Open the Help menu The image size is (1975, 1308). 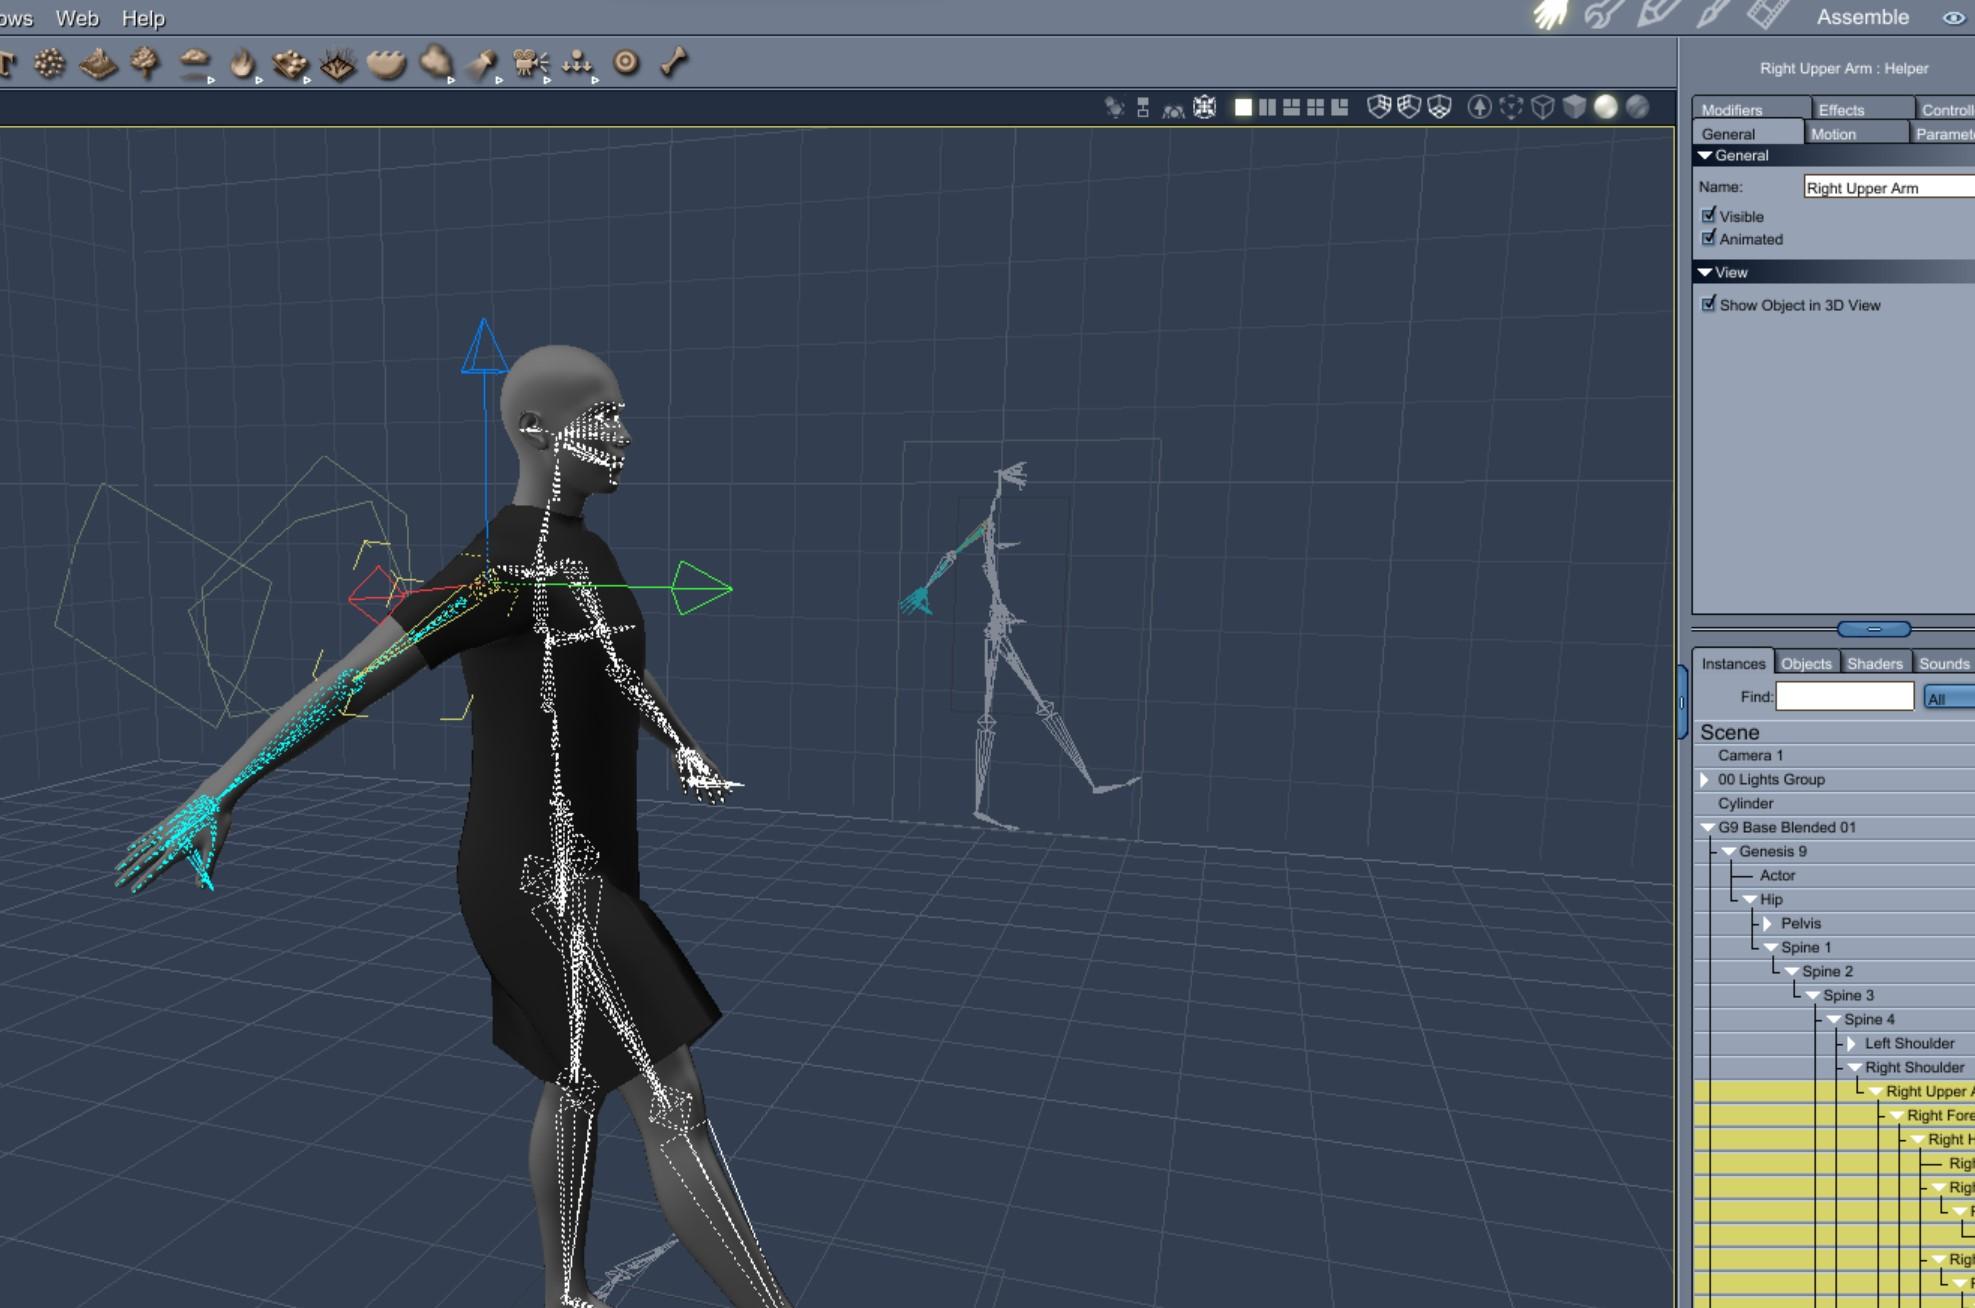(143, 18)
